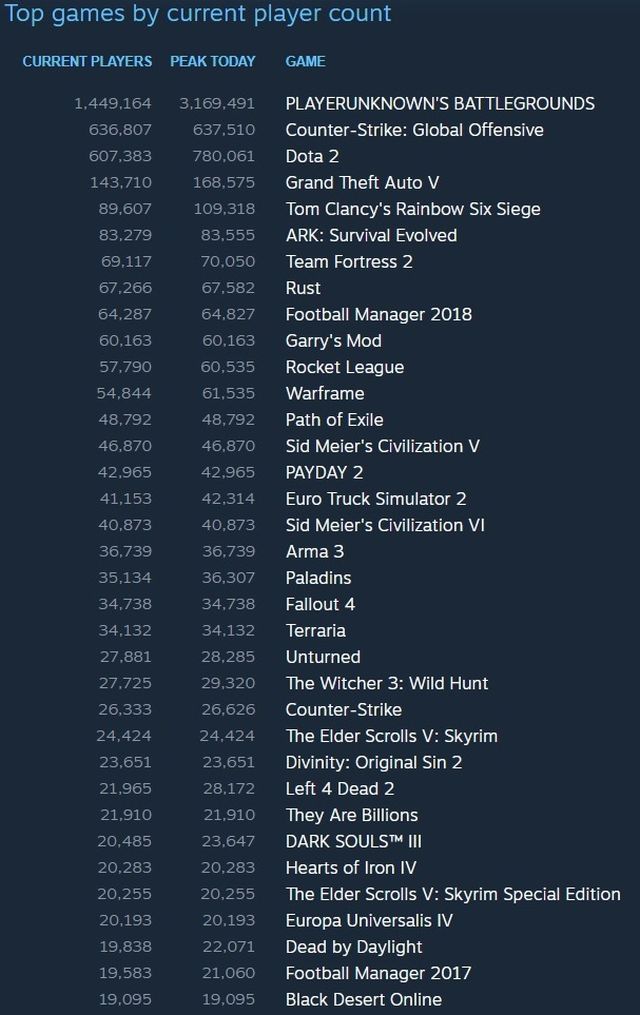Select Black Desert Online at list bottom

(363, 999)
